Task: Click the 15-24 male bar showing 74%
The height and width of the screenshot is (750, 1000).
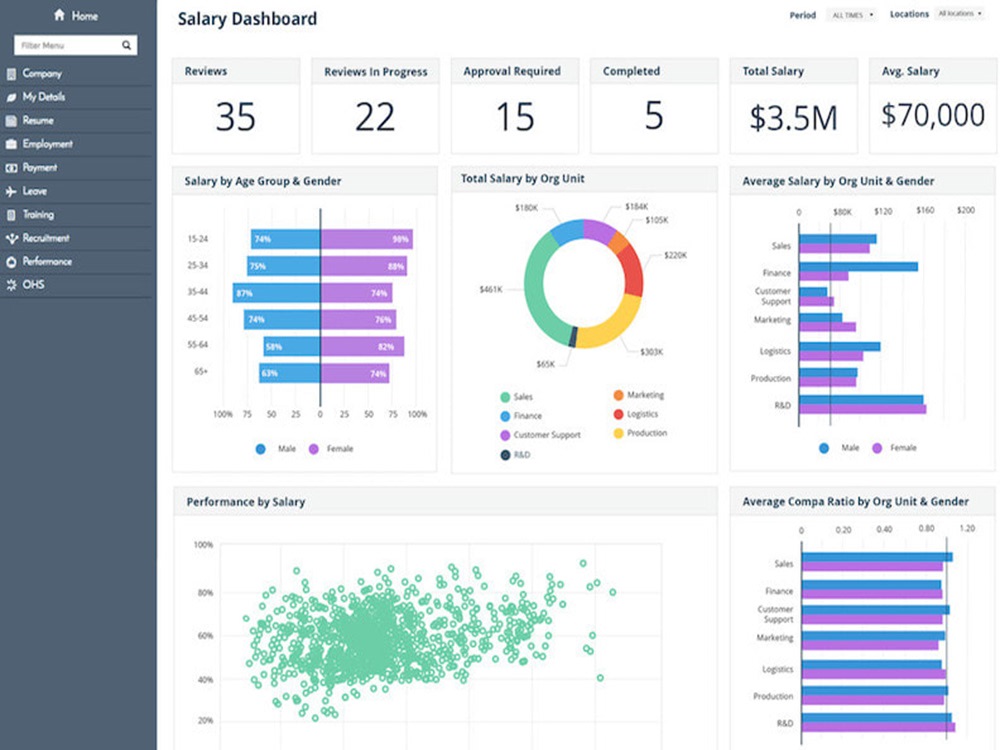Action: coord(286,239)
